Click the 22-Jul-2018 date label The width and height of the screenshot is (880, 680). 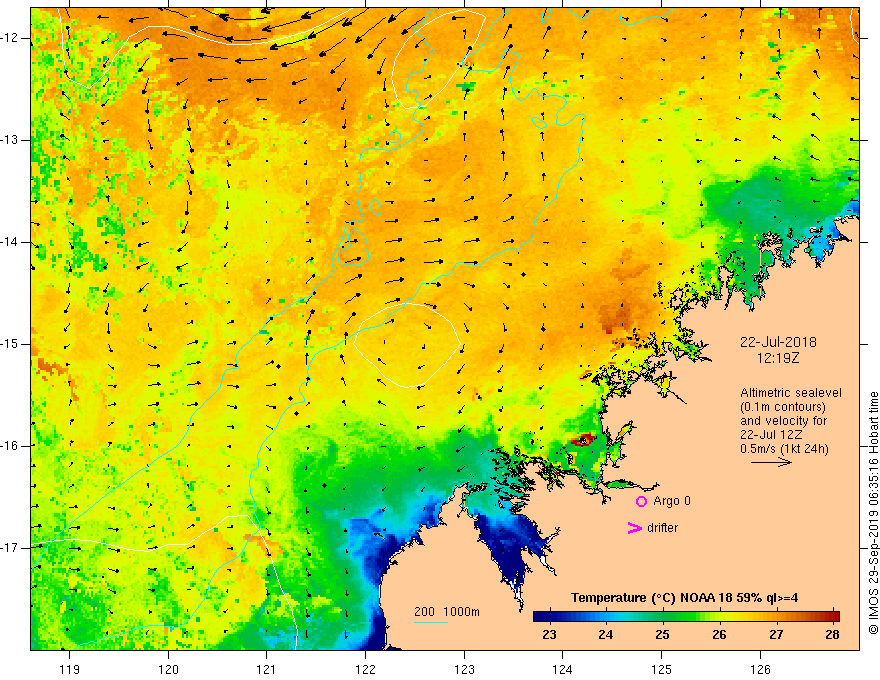click(778, 342)
